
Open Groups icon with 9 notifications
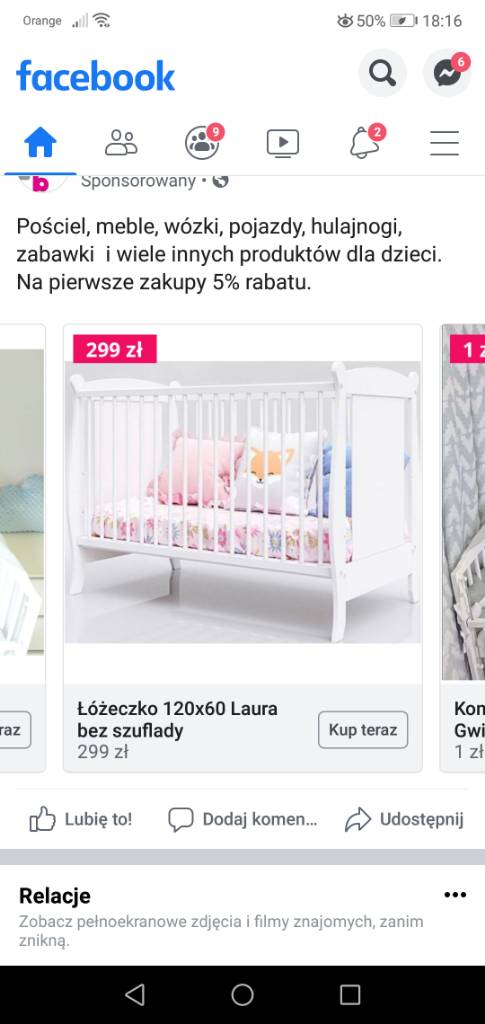[202, 142]
